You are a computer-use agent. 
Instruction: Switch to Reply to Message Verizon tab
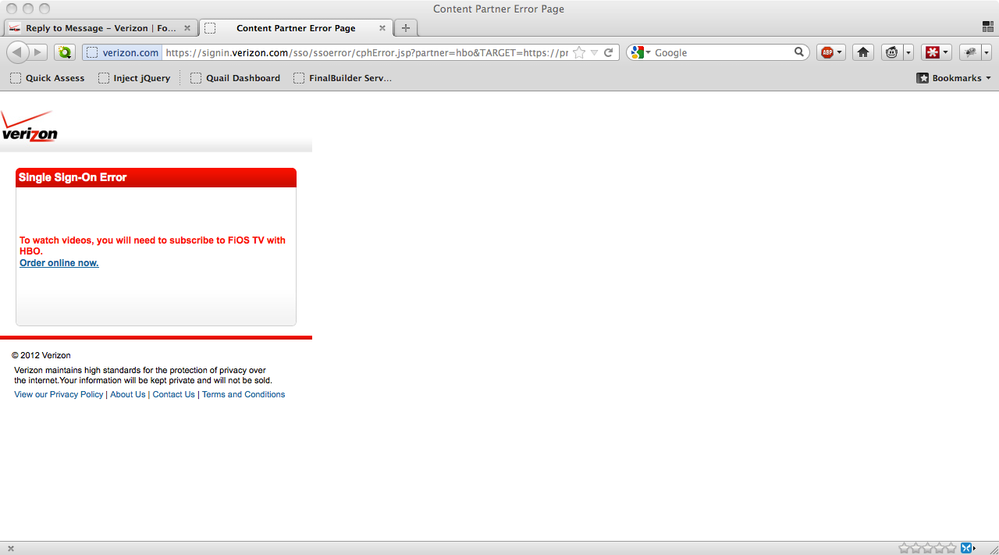click(101, 28)
